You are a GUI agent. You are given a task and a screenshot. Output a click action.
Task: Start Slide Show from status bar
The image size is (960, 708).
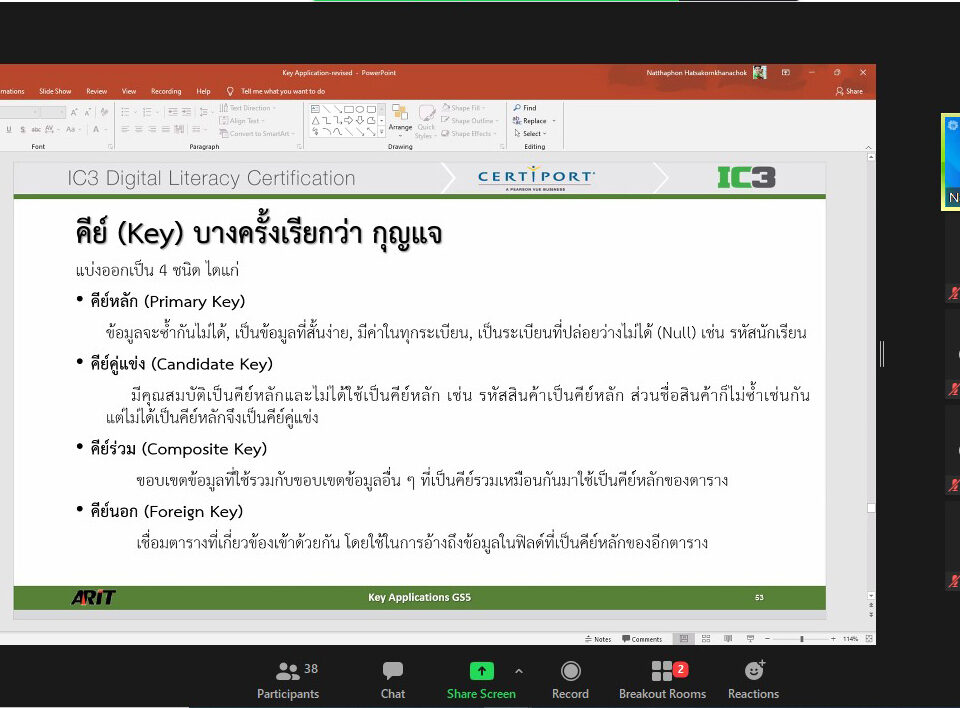pyautogui.click(x=750, y=639)
